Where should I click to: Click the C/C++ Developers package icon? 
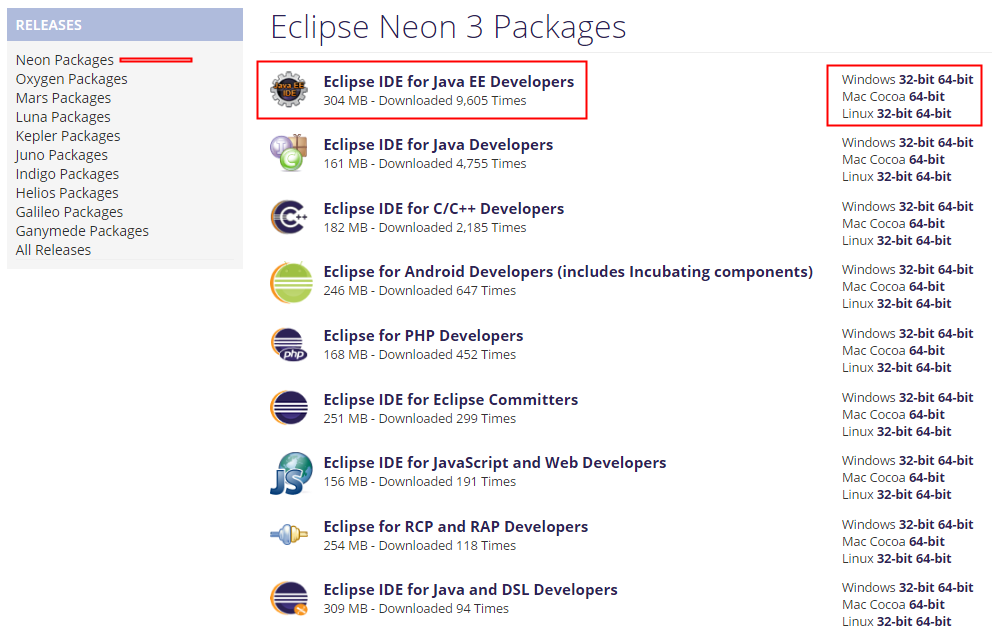tap(289, 217)
